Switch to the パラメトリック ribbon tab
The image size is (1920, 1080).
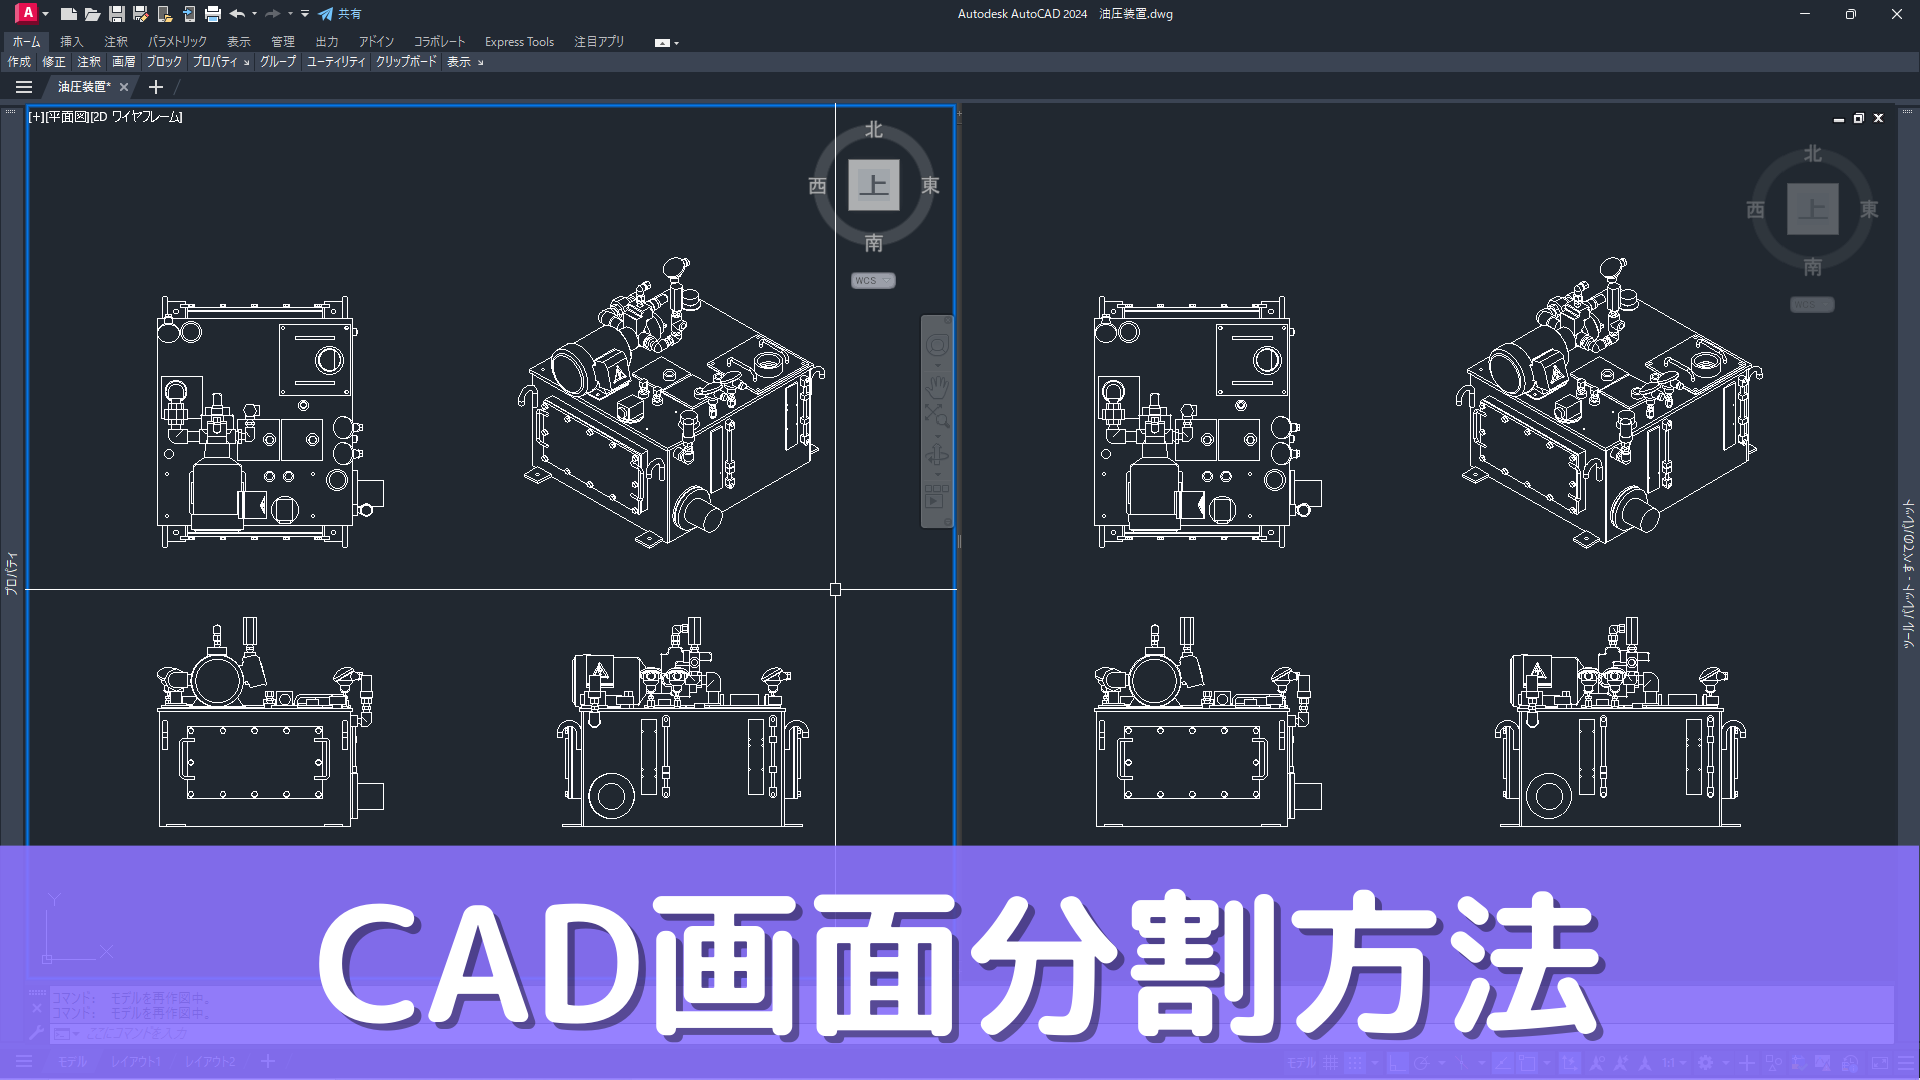[177, 41]
